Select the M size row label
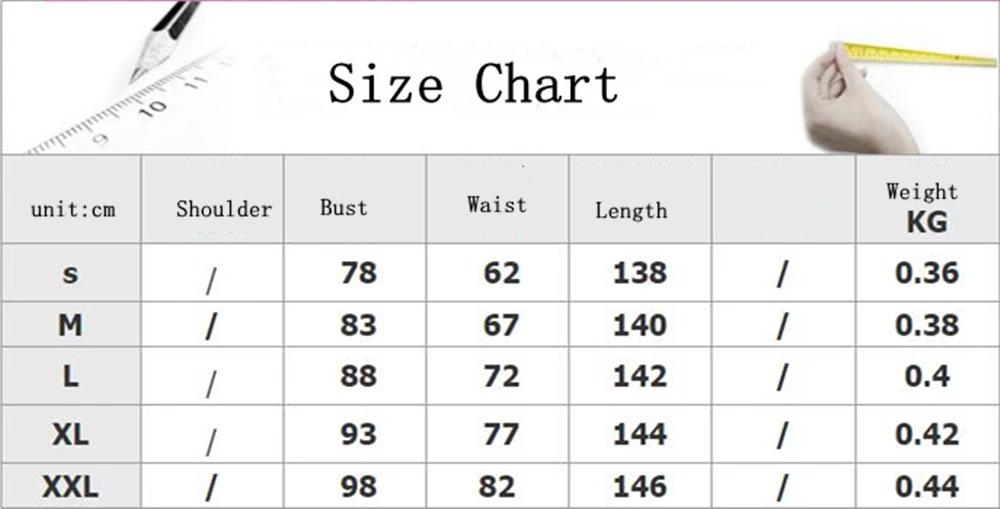 pos(70,325)
